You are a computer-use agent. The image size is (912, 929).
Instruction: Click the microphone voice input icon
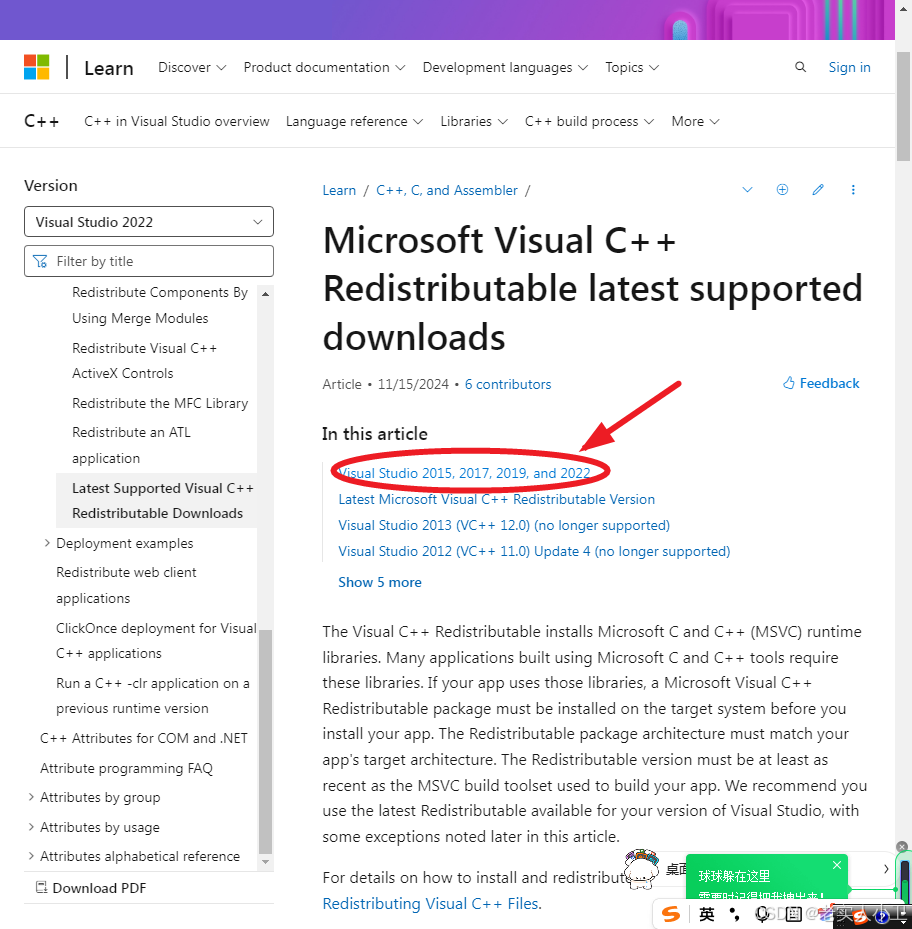tap(762, 914)
